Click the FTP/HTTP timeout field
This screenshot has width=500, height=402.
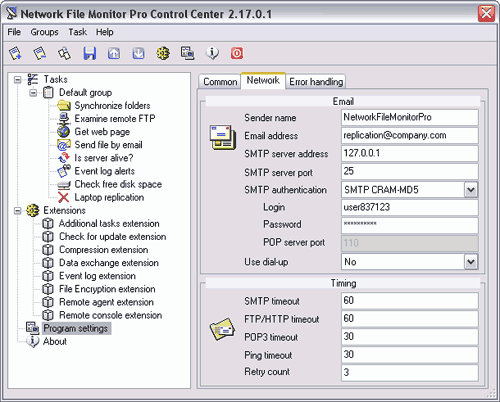[x=410, y=319]
